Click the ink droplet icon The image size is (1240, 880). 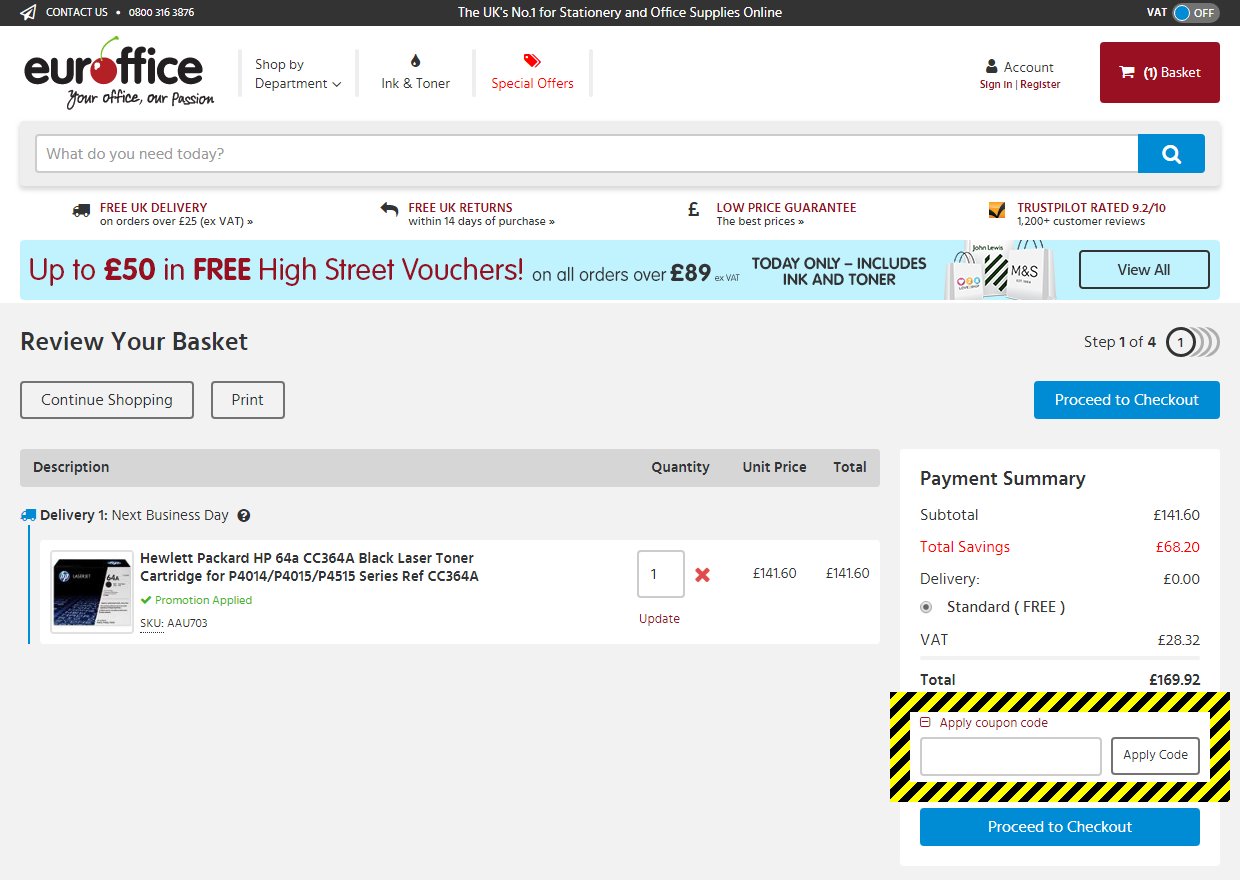(416, 61)
